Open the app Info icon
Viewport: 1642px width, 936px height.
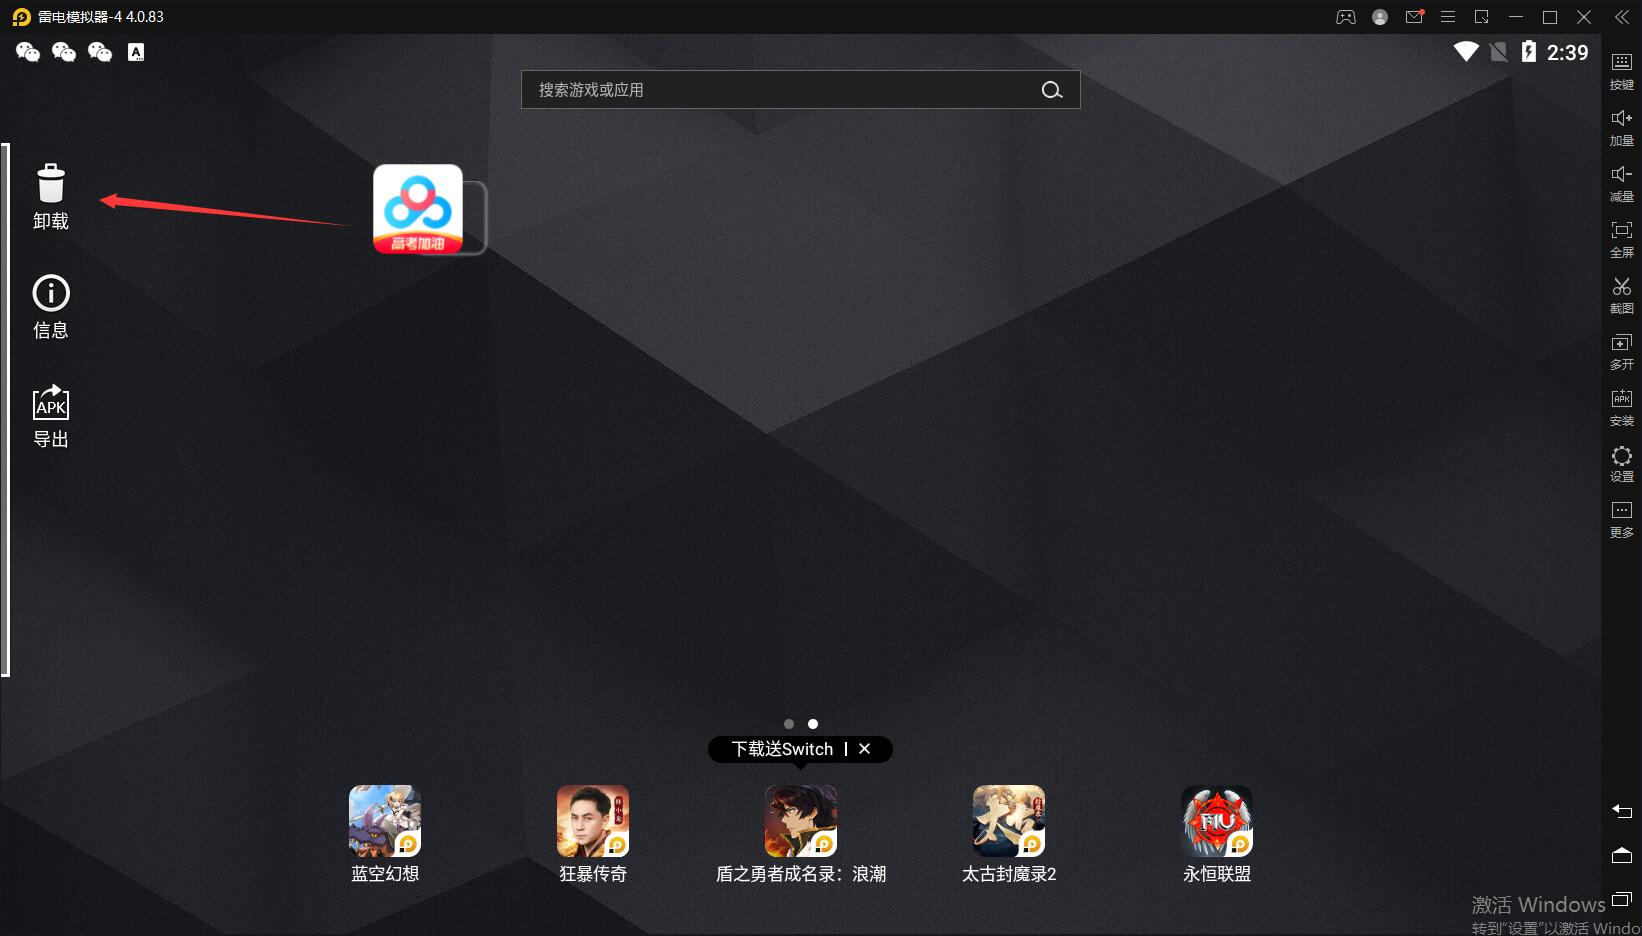[51, 294]
